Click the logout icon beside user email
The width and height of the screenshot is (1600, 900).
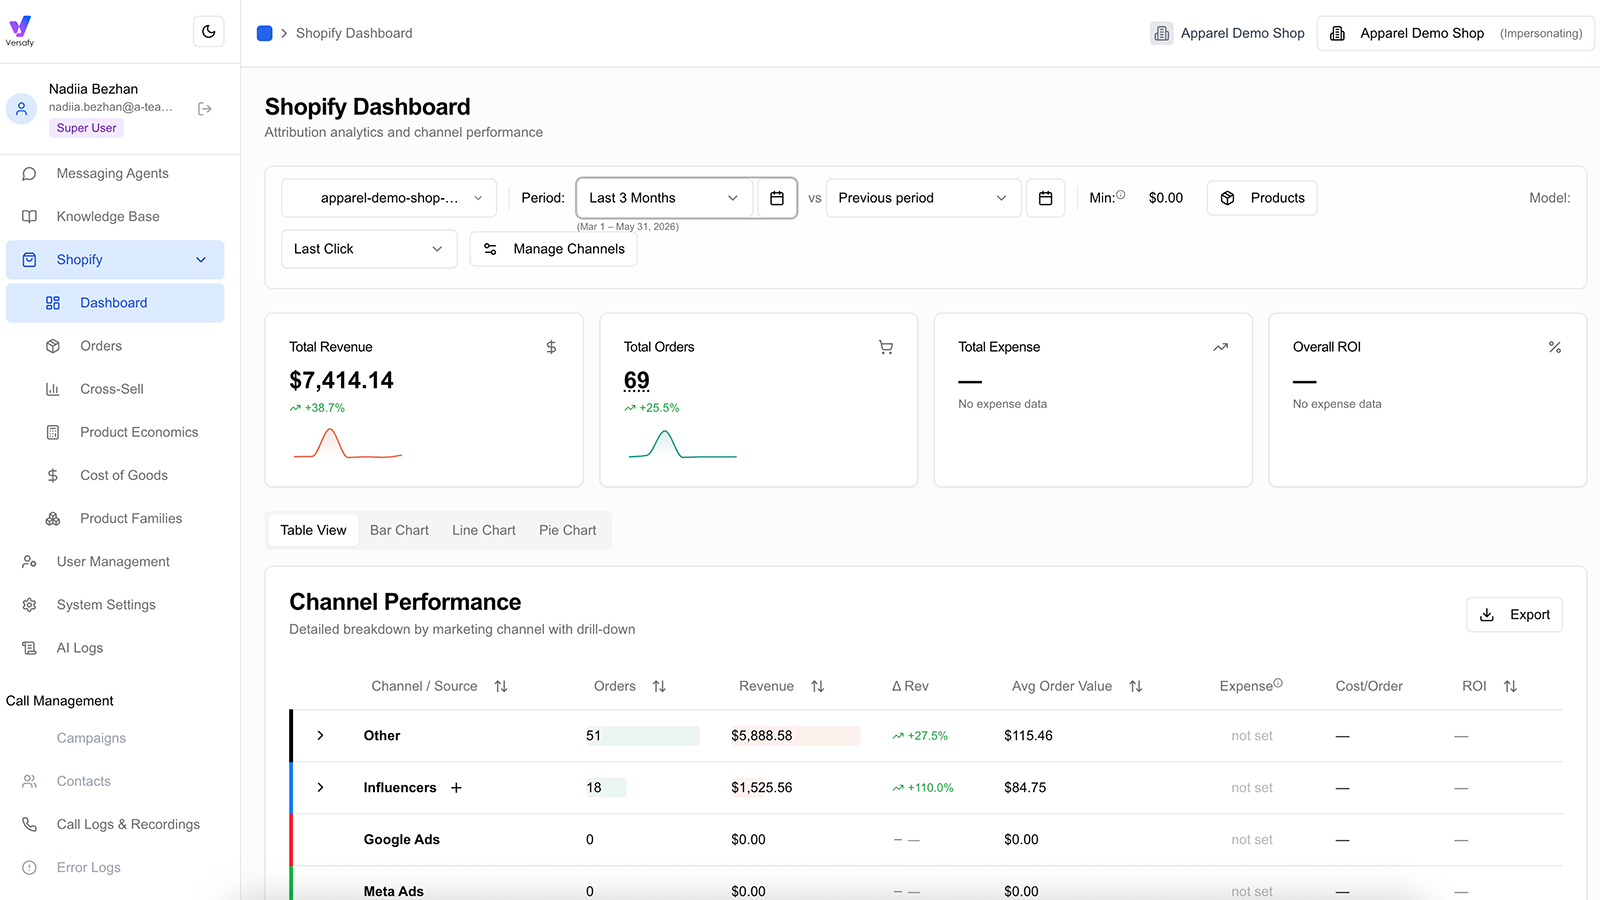(205, 108)
